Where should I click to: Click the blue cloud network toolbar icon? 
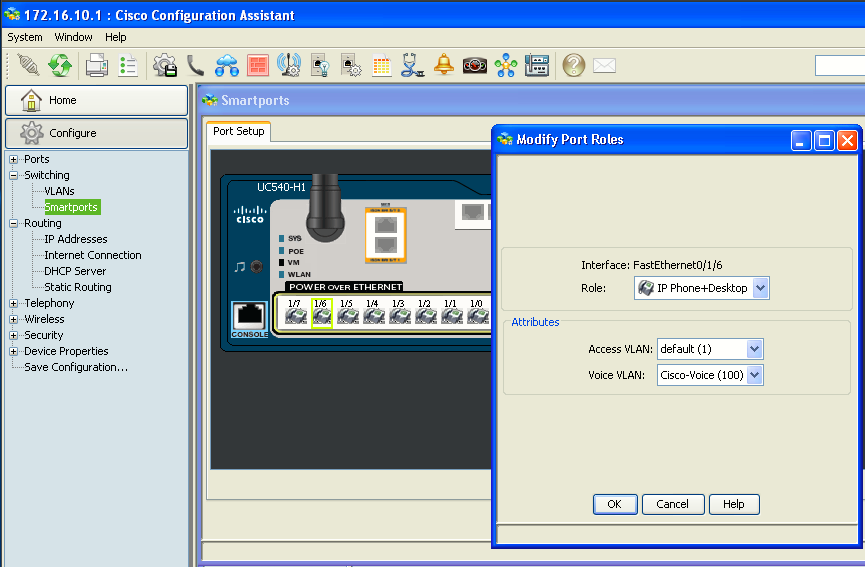point(227,65)
